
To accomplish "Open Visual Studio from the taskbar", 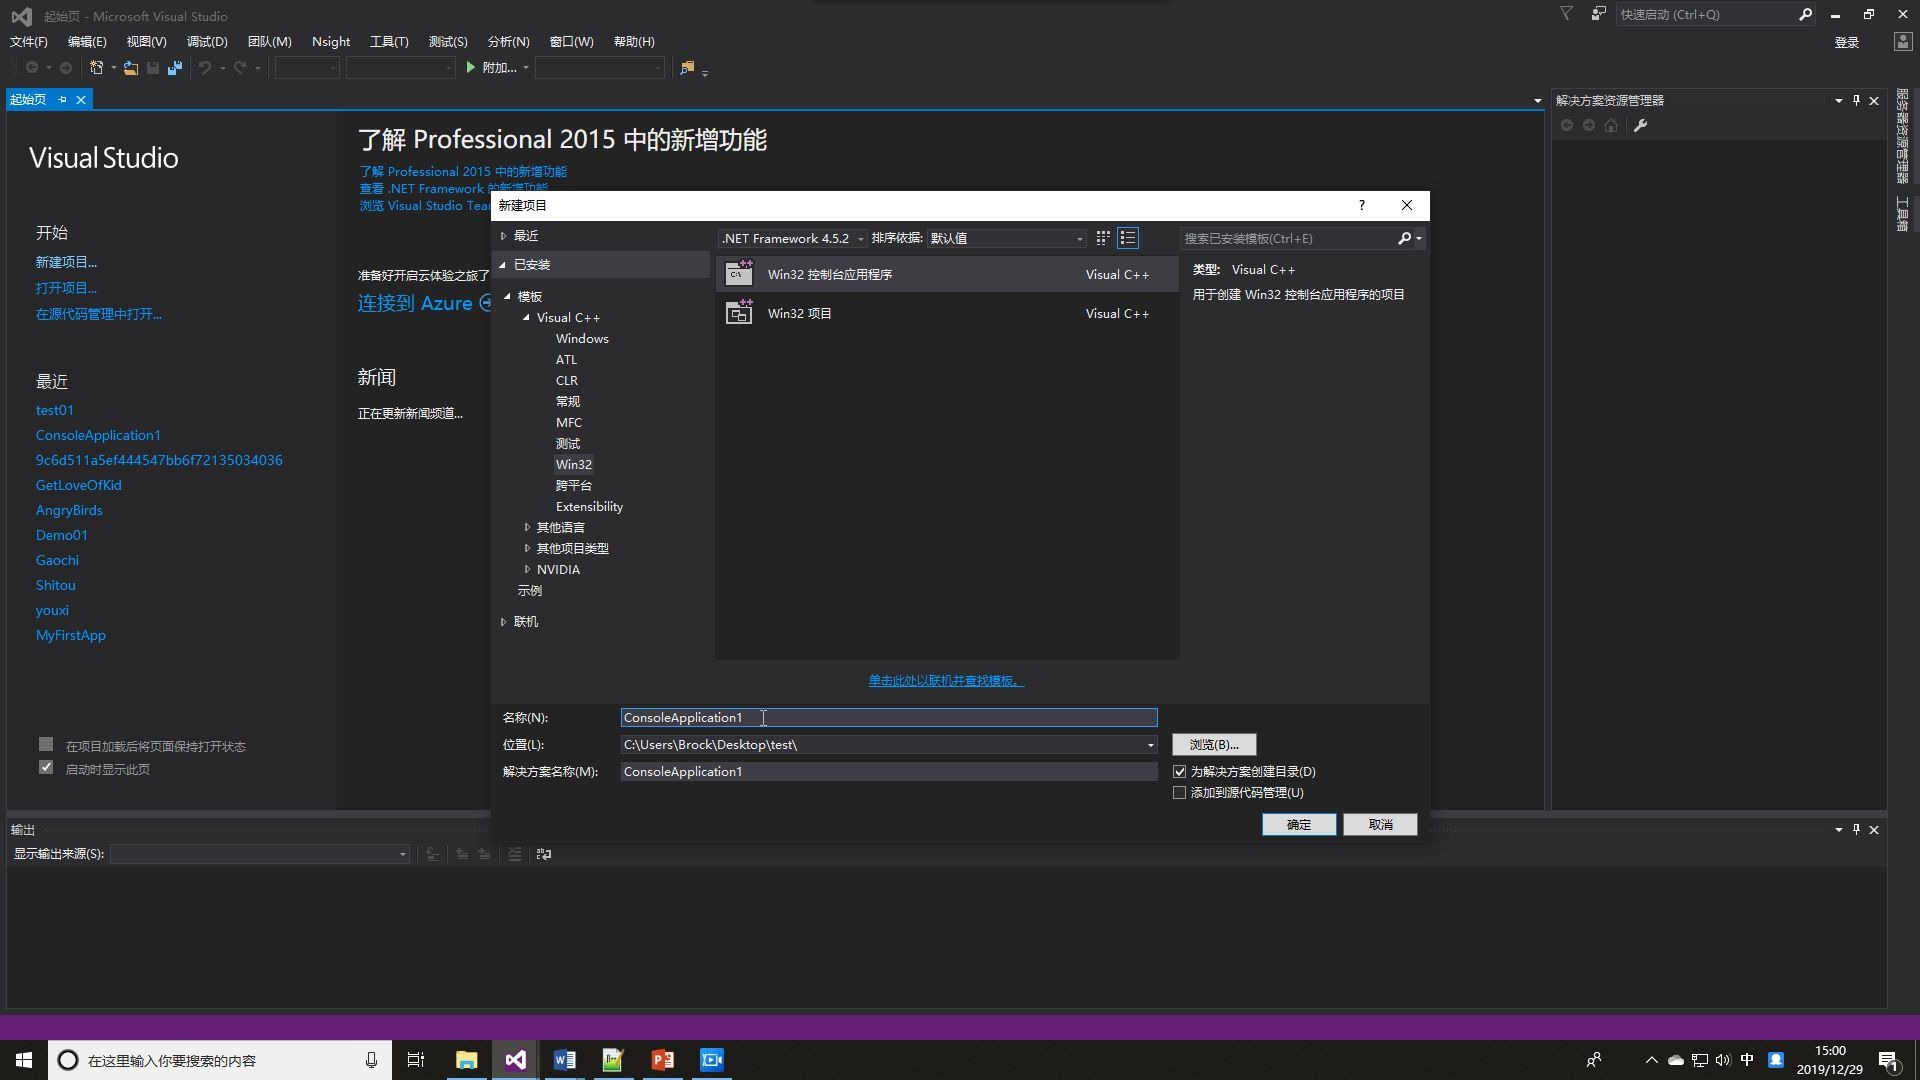I will (516, 1060).
